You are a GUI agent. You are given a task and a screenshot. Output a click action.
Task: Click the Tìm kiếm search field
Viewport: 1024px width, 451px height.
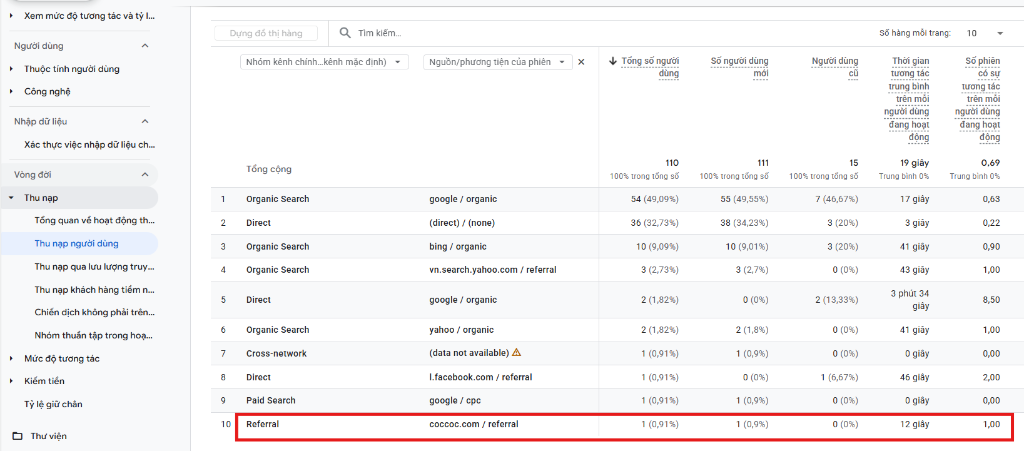(379, 33)
